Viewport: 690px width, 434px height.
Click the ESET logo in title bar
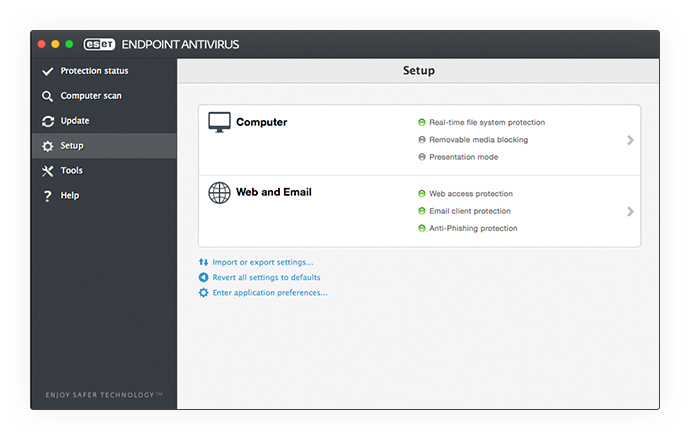pos(99,44)
